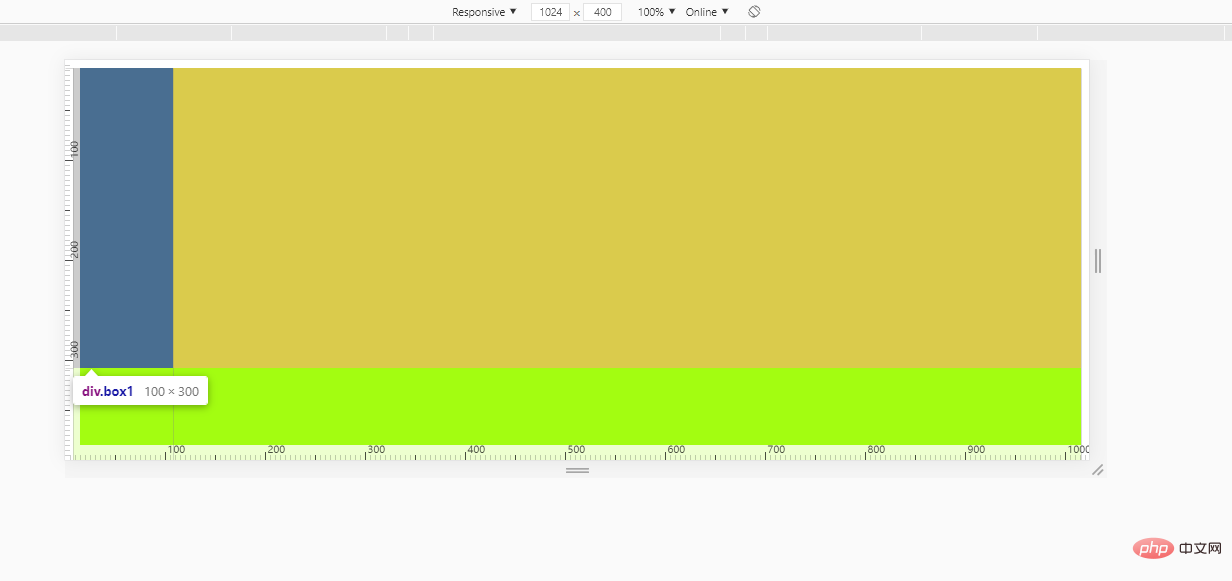
Task: Open the Responsive device dropdown
Action: coord(484,12)
